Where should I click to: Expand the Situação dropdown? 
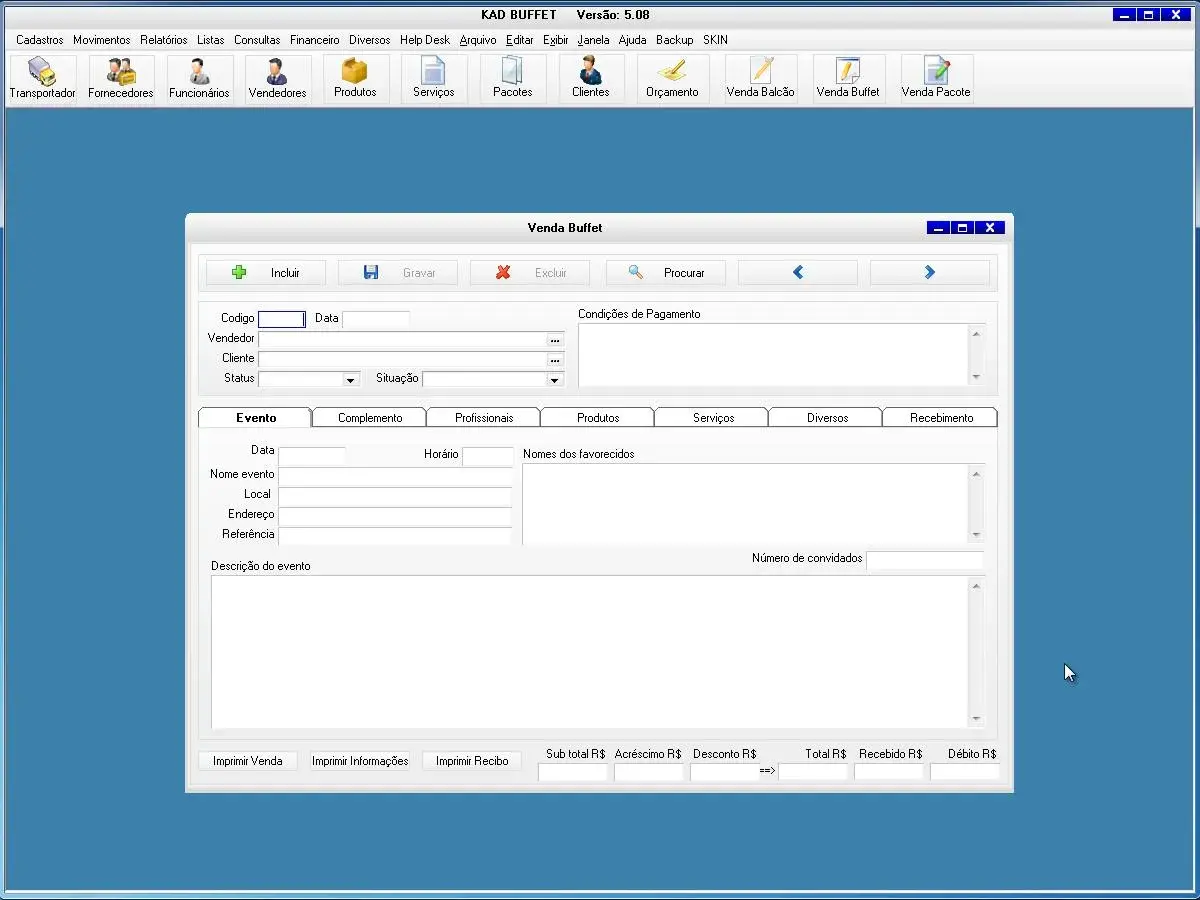tap(554, 380)
